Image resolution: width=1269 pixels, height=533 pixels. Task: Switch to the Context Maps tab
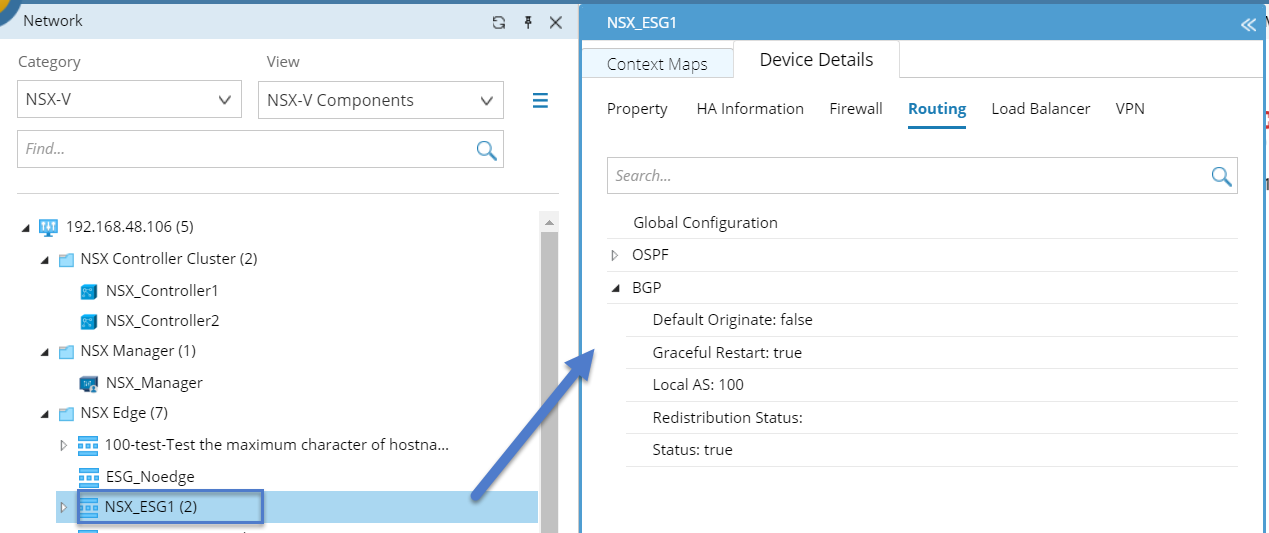coord(657,64)
